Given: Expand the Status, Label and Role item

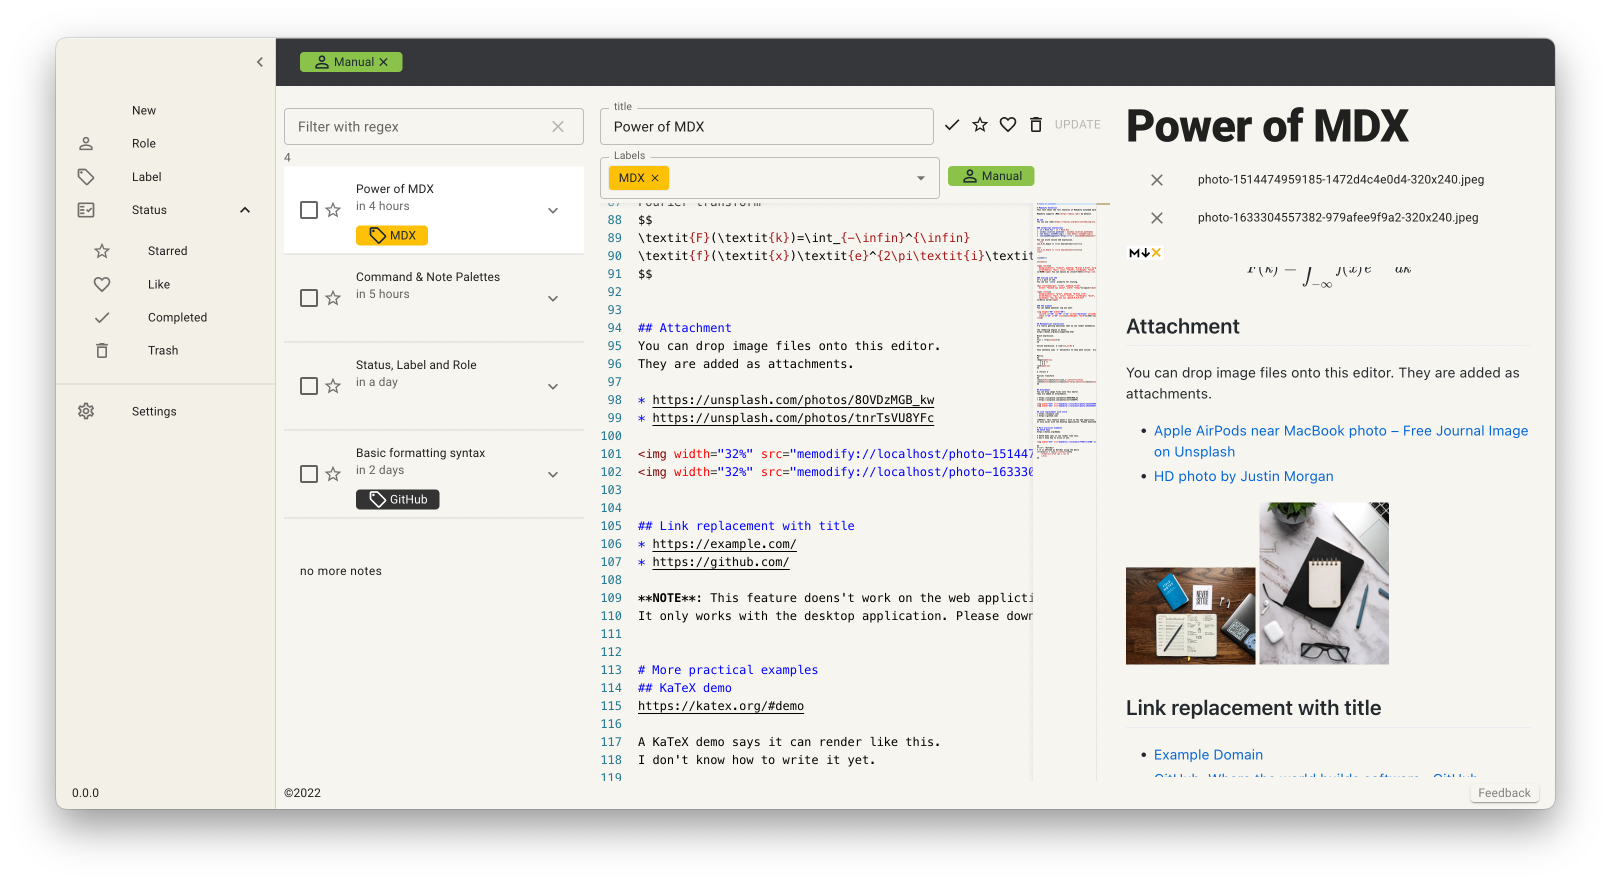Looking at the screenshot, I should (x=553, y=386).
